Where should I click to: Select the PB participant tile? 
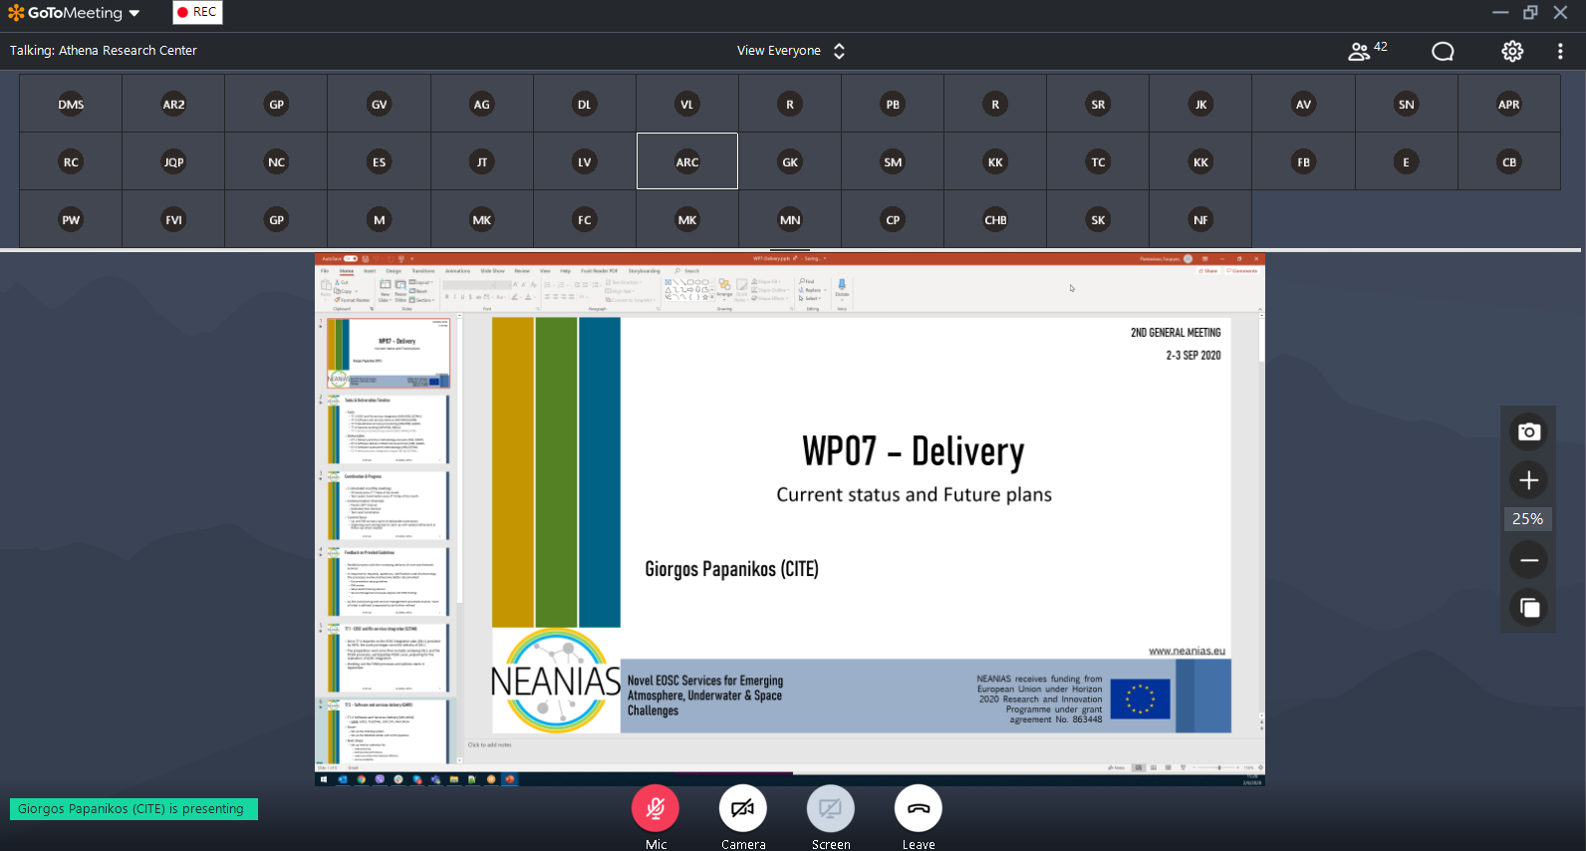click(x=893, y=104)
